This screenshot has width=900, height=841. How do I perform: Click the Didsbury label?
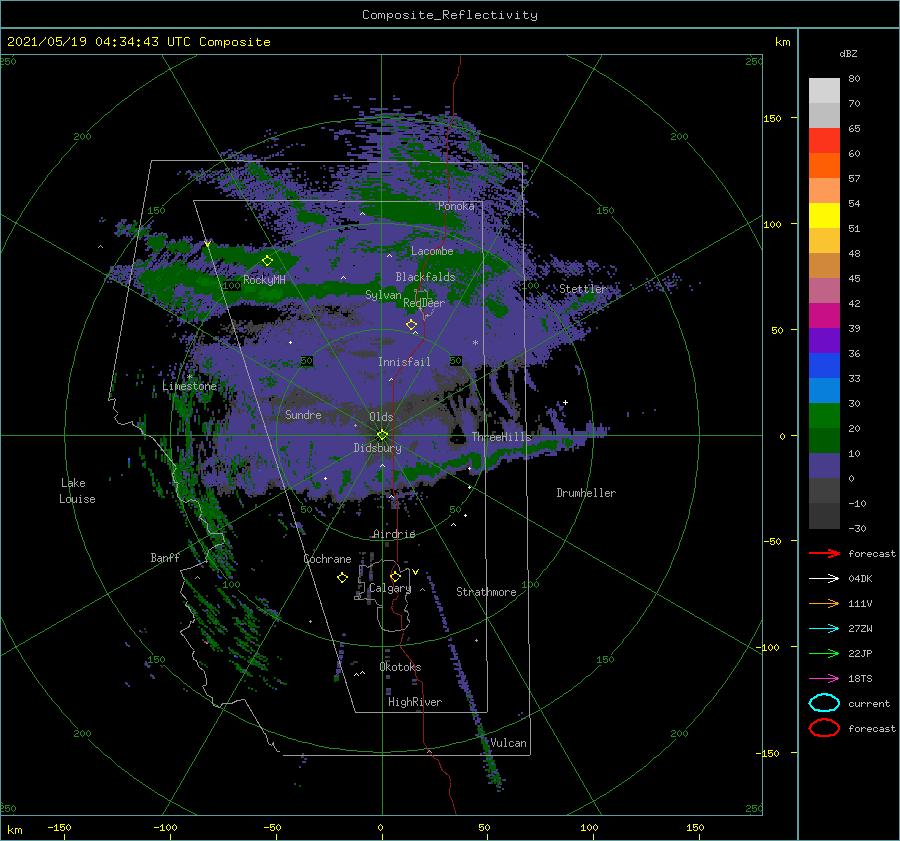click(x=377, y=448)
